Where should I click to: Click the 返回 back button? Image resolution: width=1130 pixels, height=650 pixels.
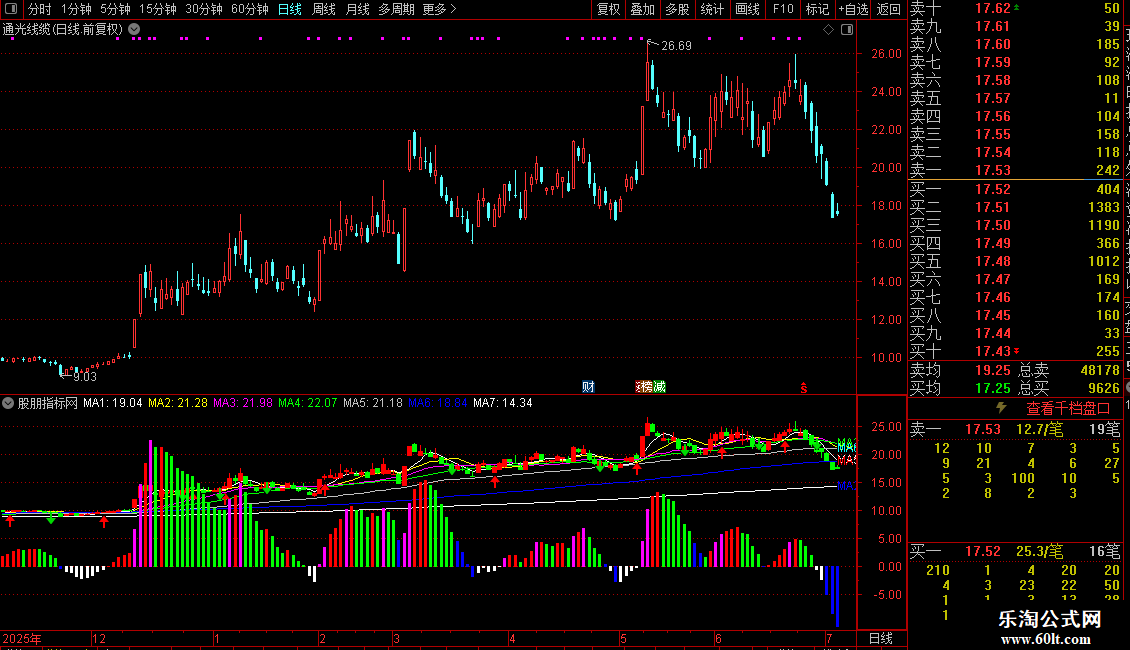pos(889,9)
